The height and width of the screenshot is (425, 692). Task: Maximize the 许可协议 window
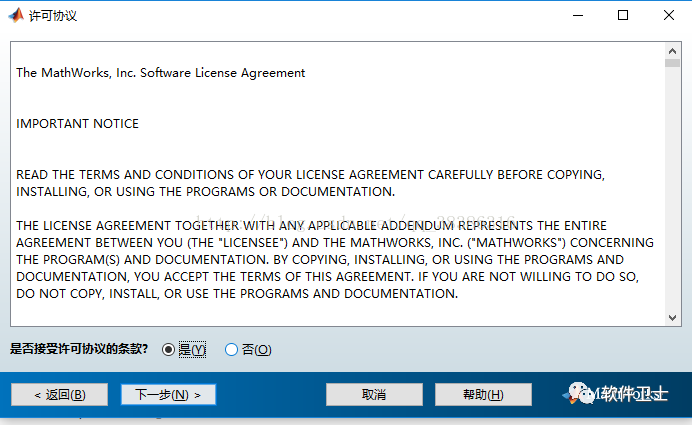click(x=623, y=15)
